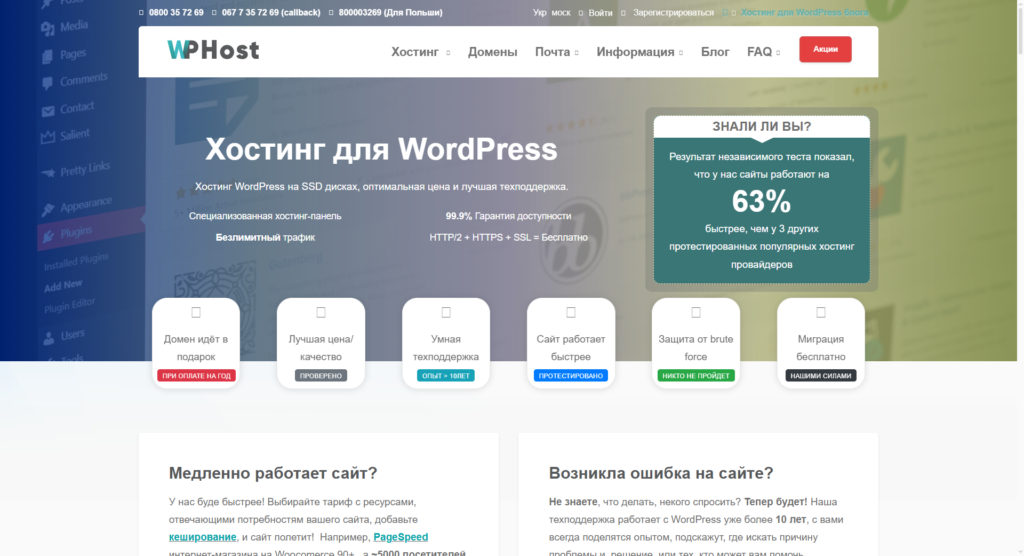Click the page vertical scrollbar
This screenshot has height=556, width=1024.
coord(1020,278)
